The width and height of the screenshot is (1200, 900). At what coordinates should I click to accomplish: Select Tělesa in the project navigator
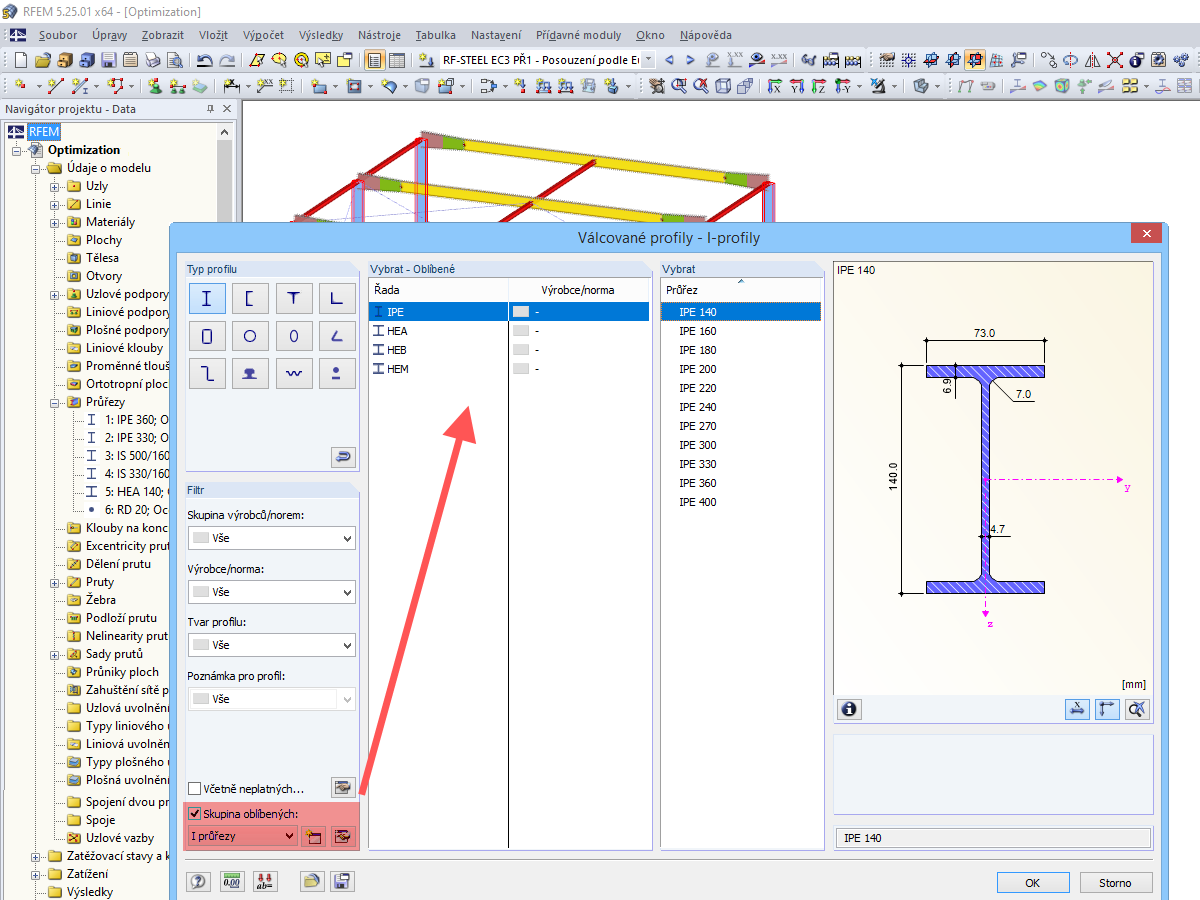point(102,258)
